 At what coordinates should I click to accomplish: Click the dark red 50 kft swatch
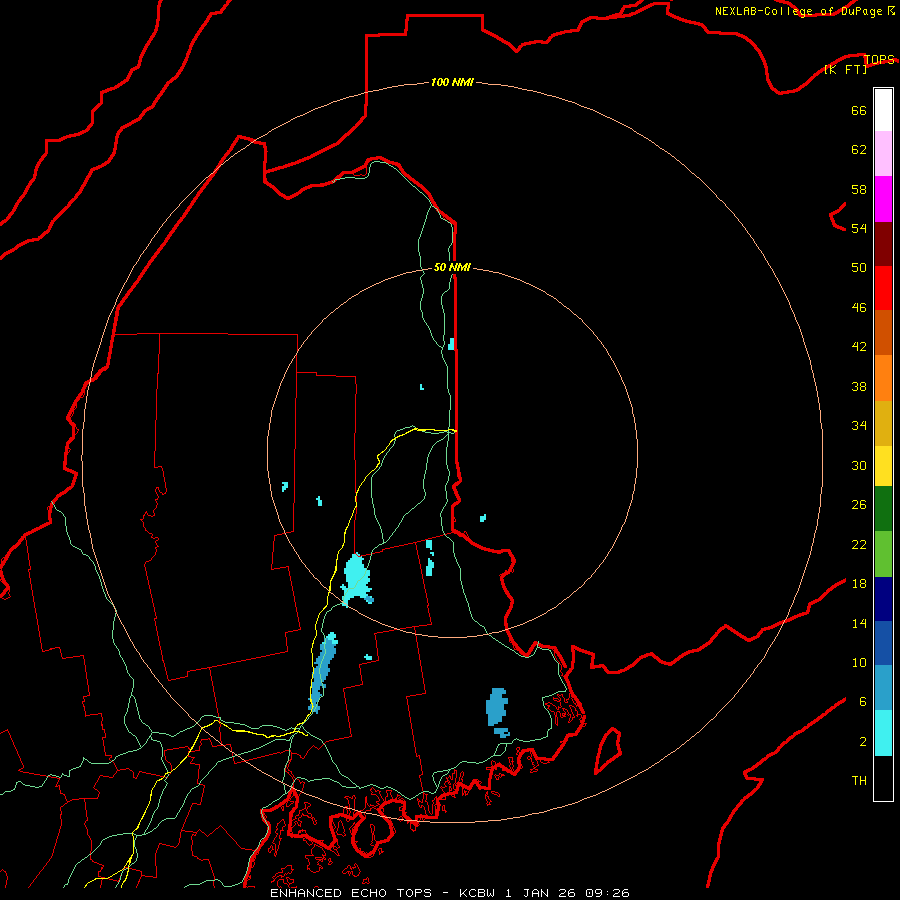pyautogui.click(x=883, y=244)
